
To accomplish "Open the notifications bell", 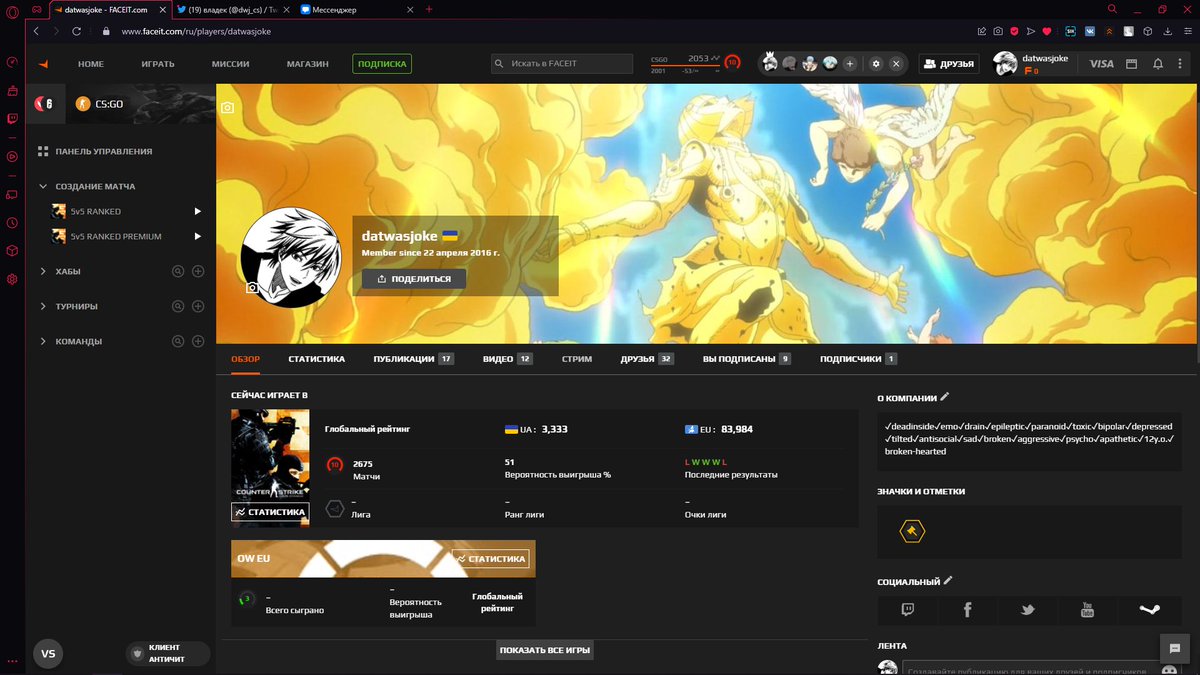I will (x=1158, y=64).
